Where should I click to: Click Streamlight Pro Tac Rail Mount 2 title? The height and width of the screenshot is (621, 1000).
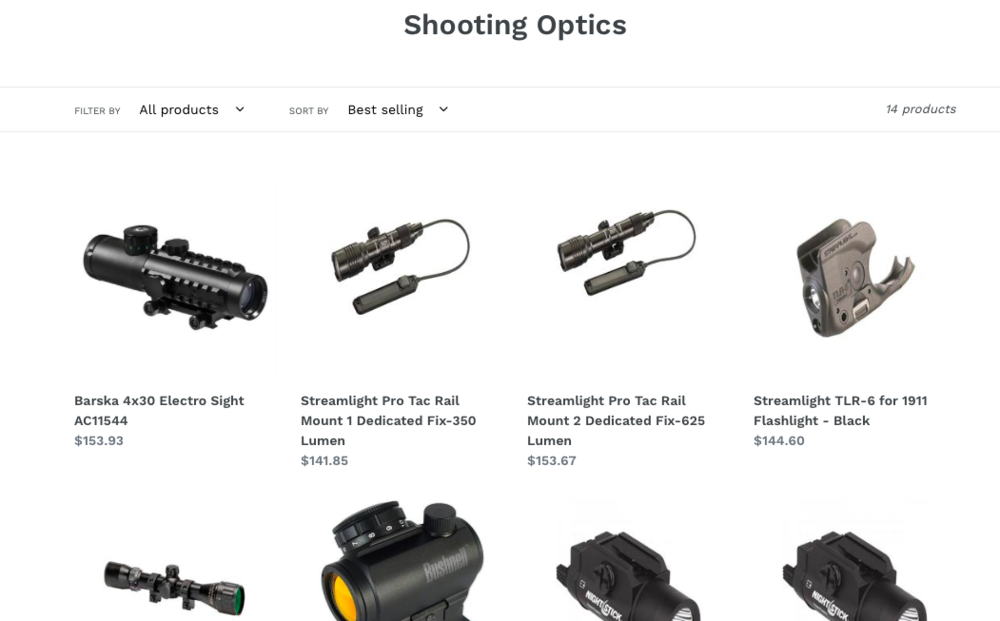pyautogui.click(x=616, y=420)
